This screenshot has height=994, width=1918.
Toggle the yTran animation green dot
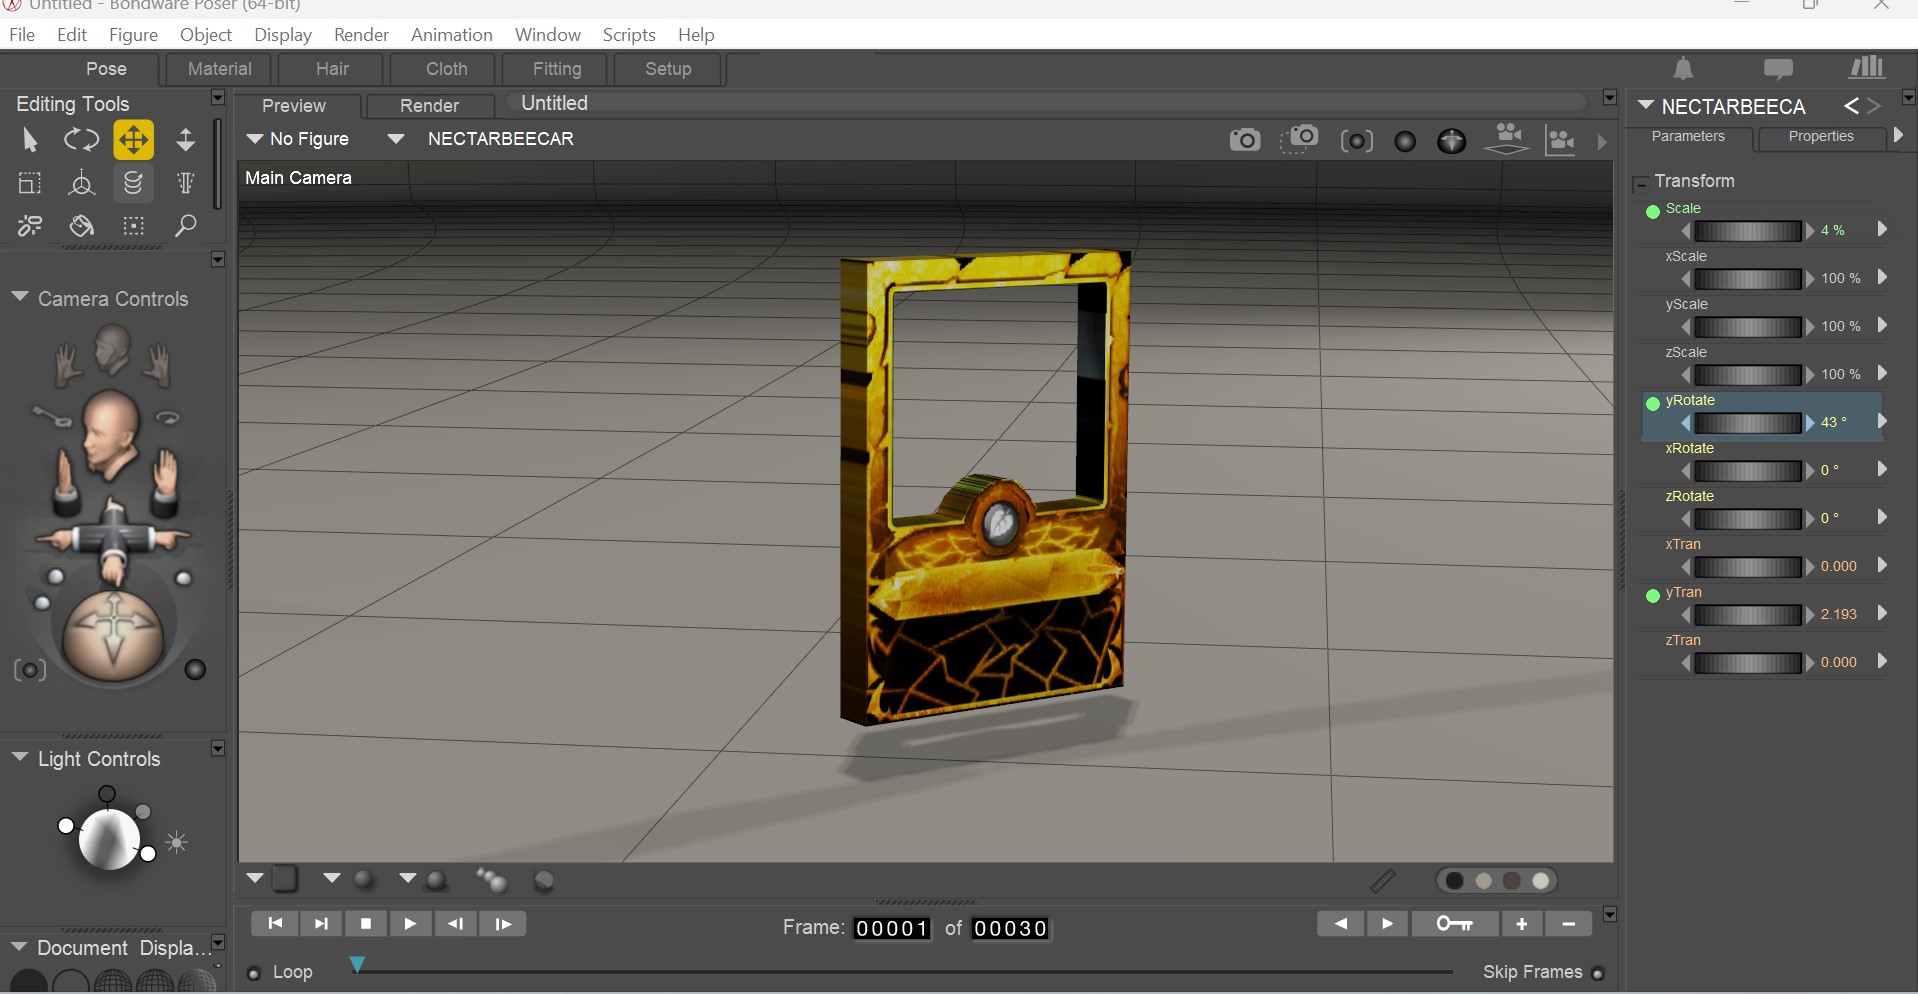(1653, 596)
